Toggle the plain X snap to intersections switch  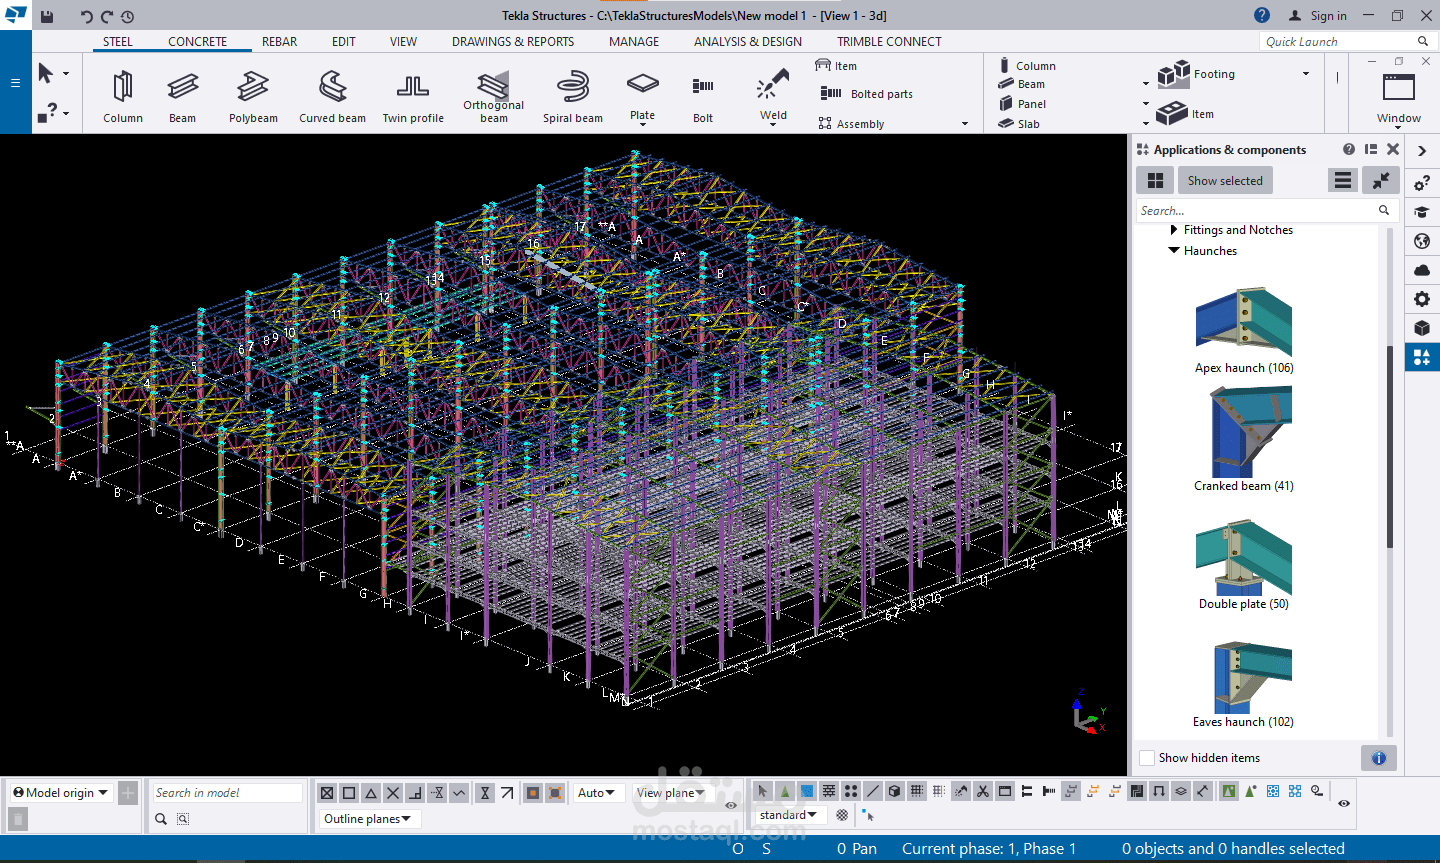coord(393,793)
